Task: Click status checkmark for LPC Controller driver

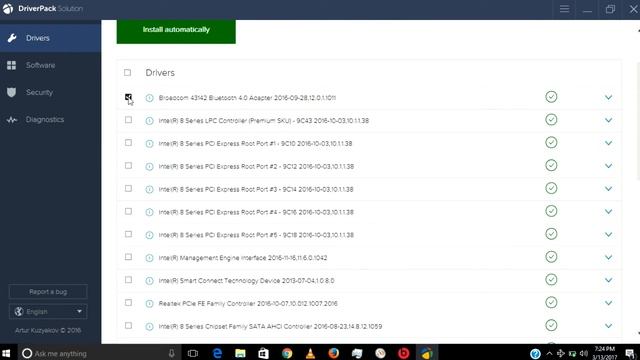Action: [x=551, y=120]
